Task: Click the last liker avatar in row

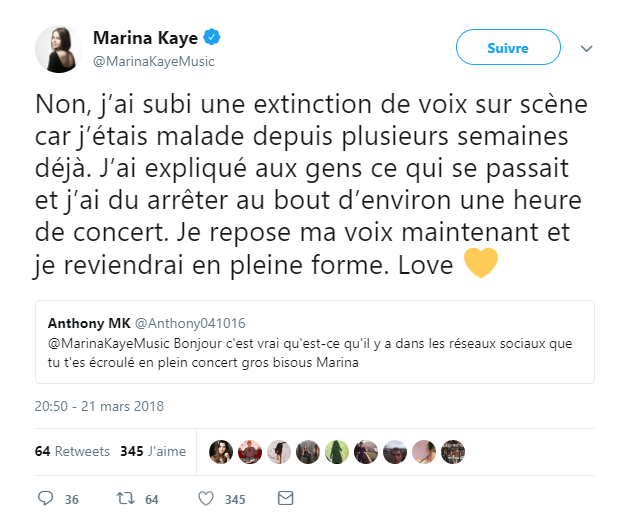Action: (453, 451)
